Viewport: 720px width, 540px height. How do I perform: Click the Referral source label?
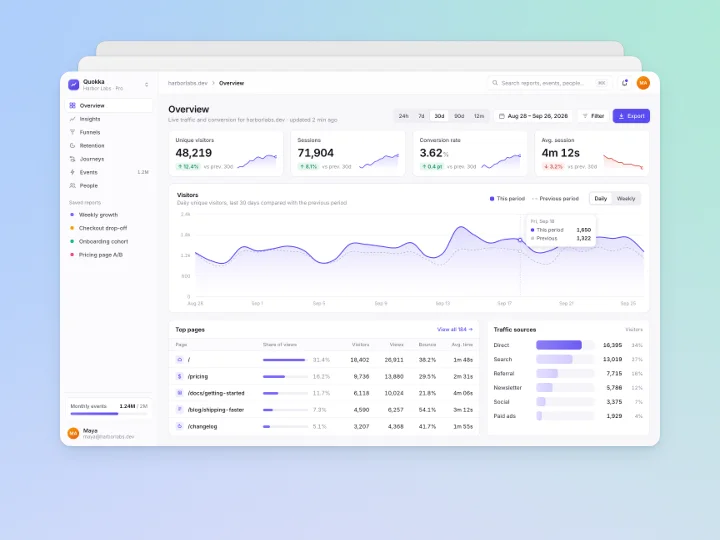click(504, 374)
